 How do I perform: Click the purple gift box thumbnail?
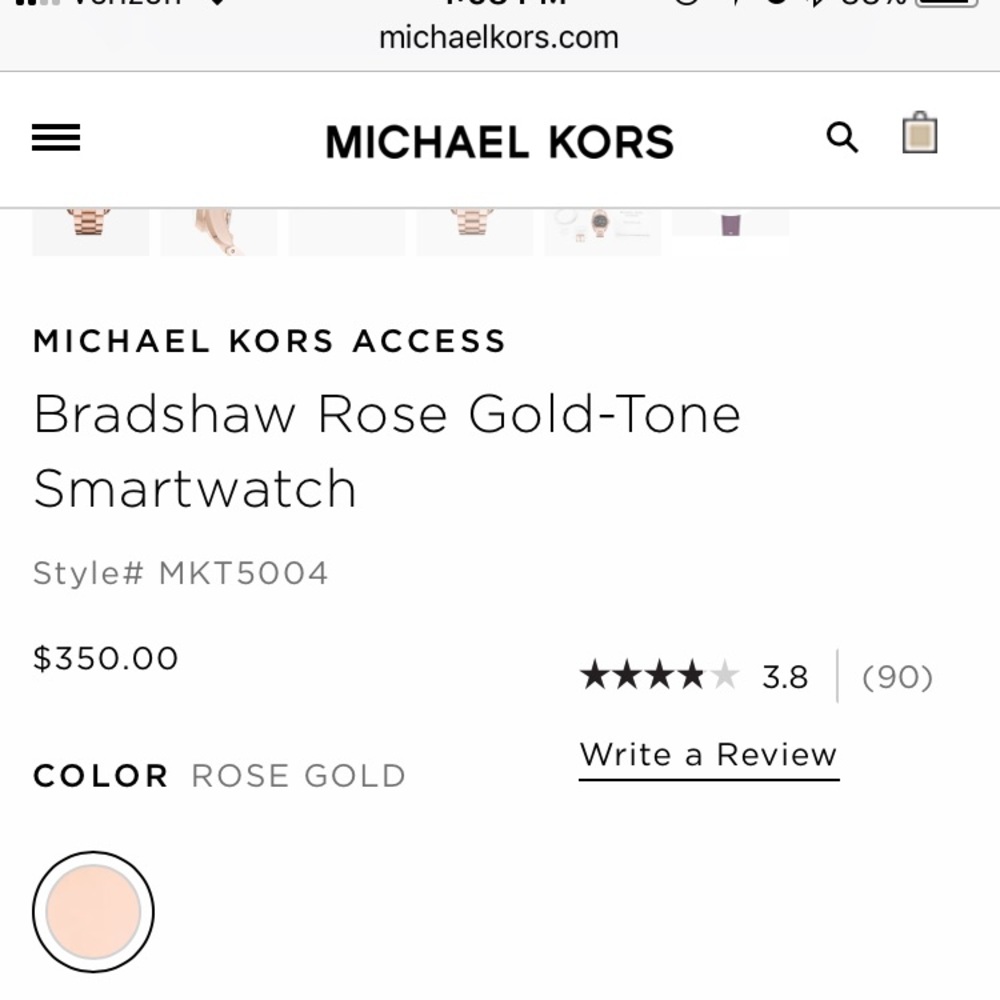point(730,222)
